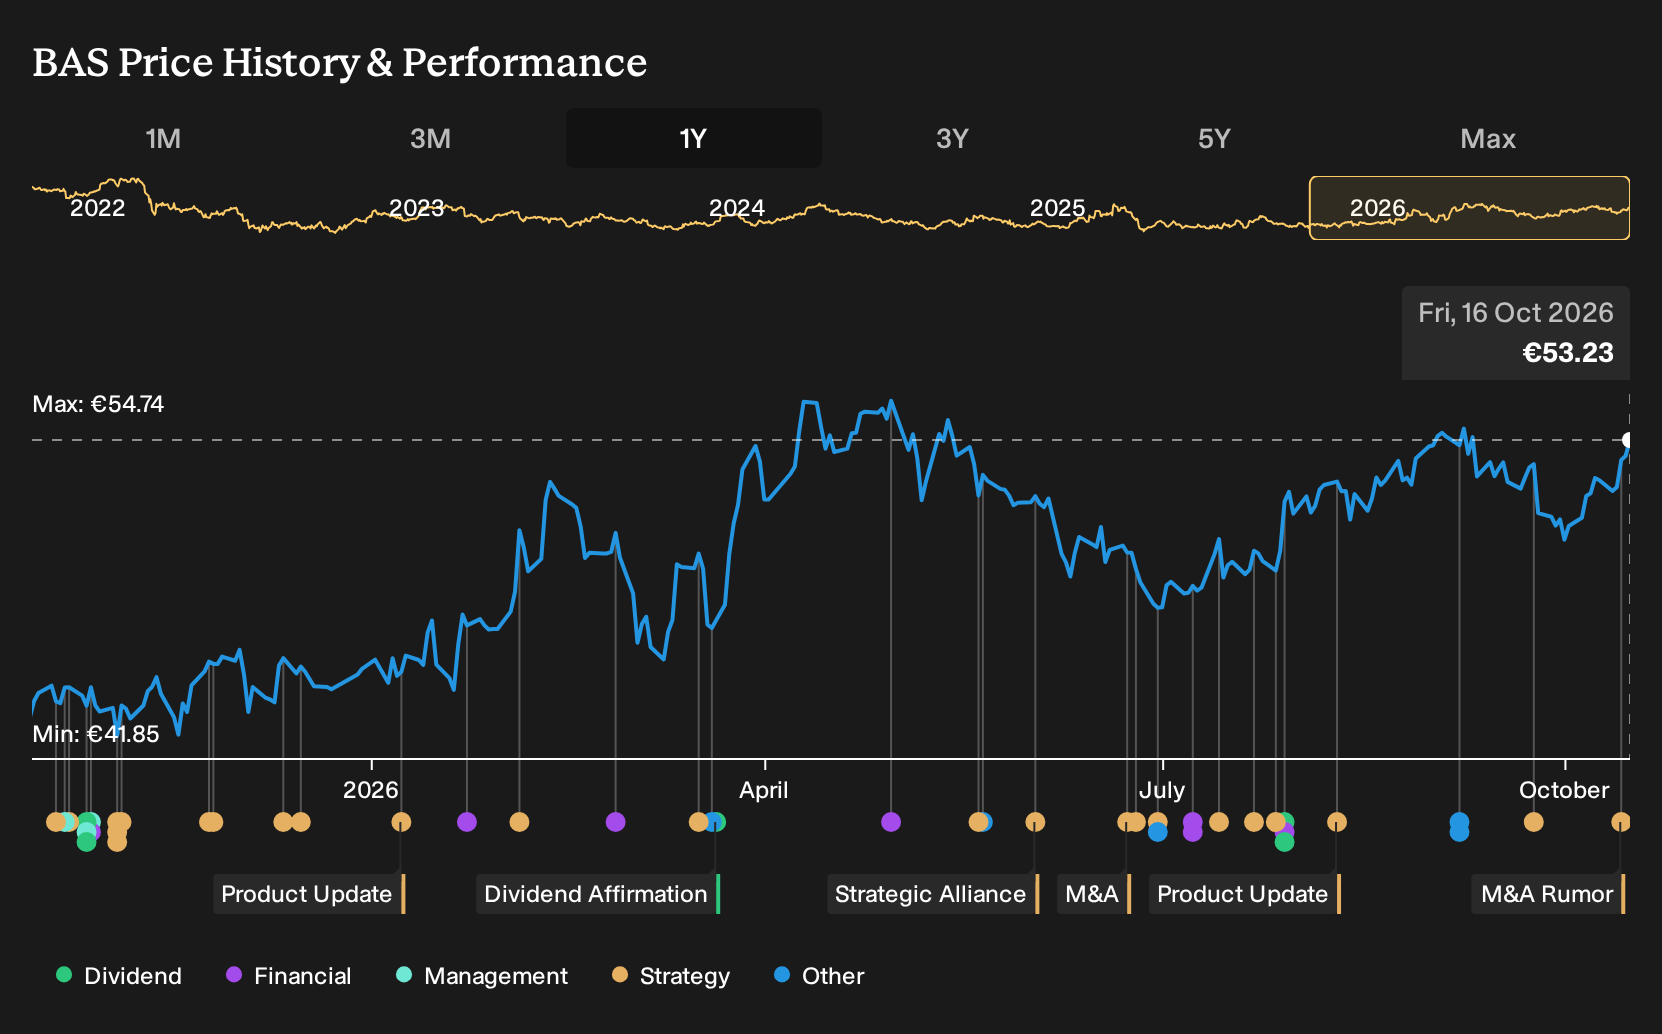
Task: Jump to 2023 in overview chart
Action: 416,208
